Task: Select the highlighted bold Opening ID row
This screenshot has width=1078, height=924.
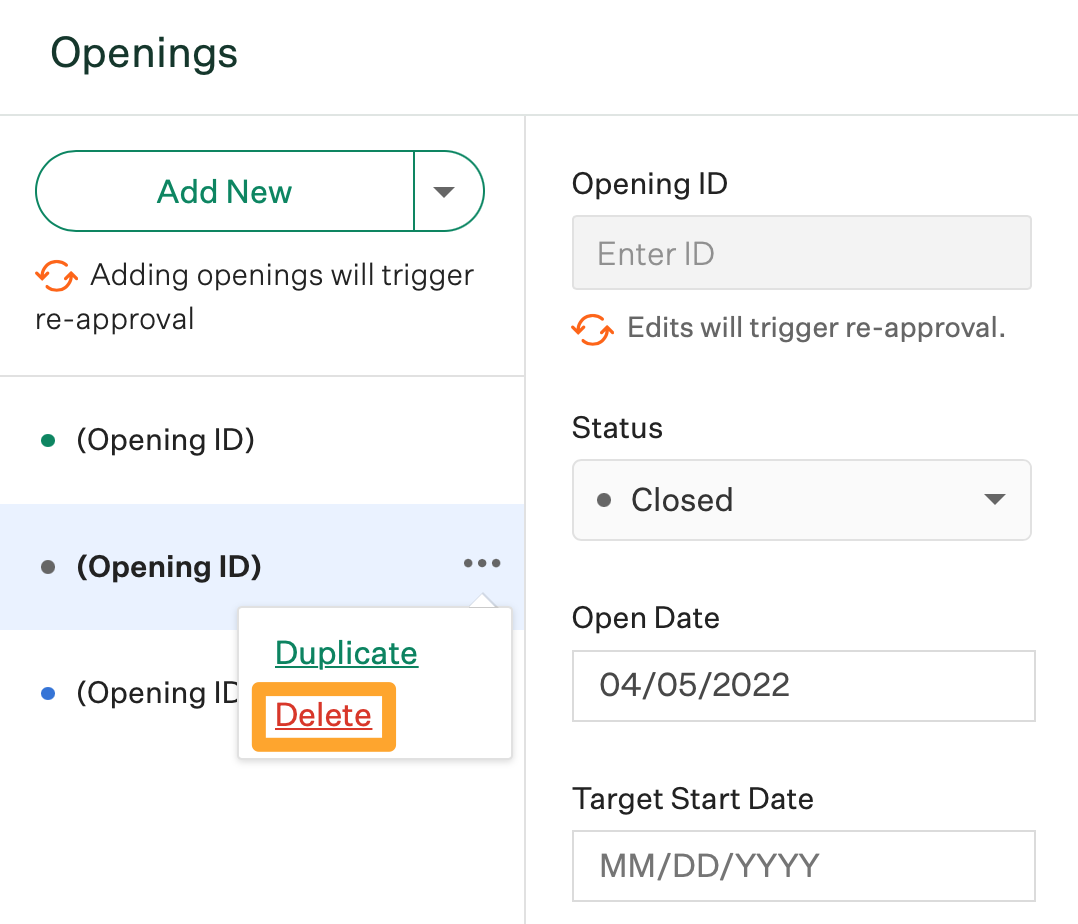Action: [x=169, y=567]
